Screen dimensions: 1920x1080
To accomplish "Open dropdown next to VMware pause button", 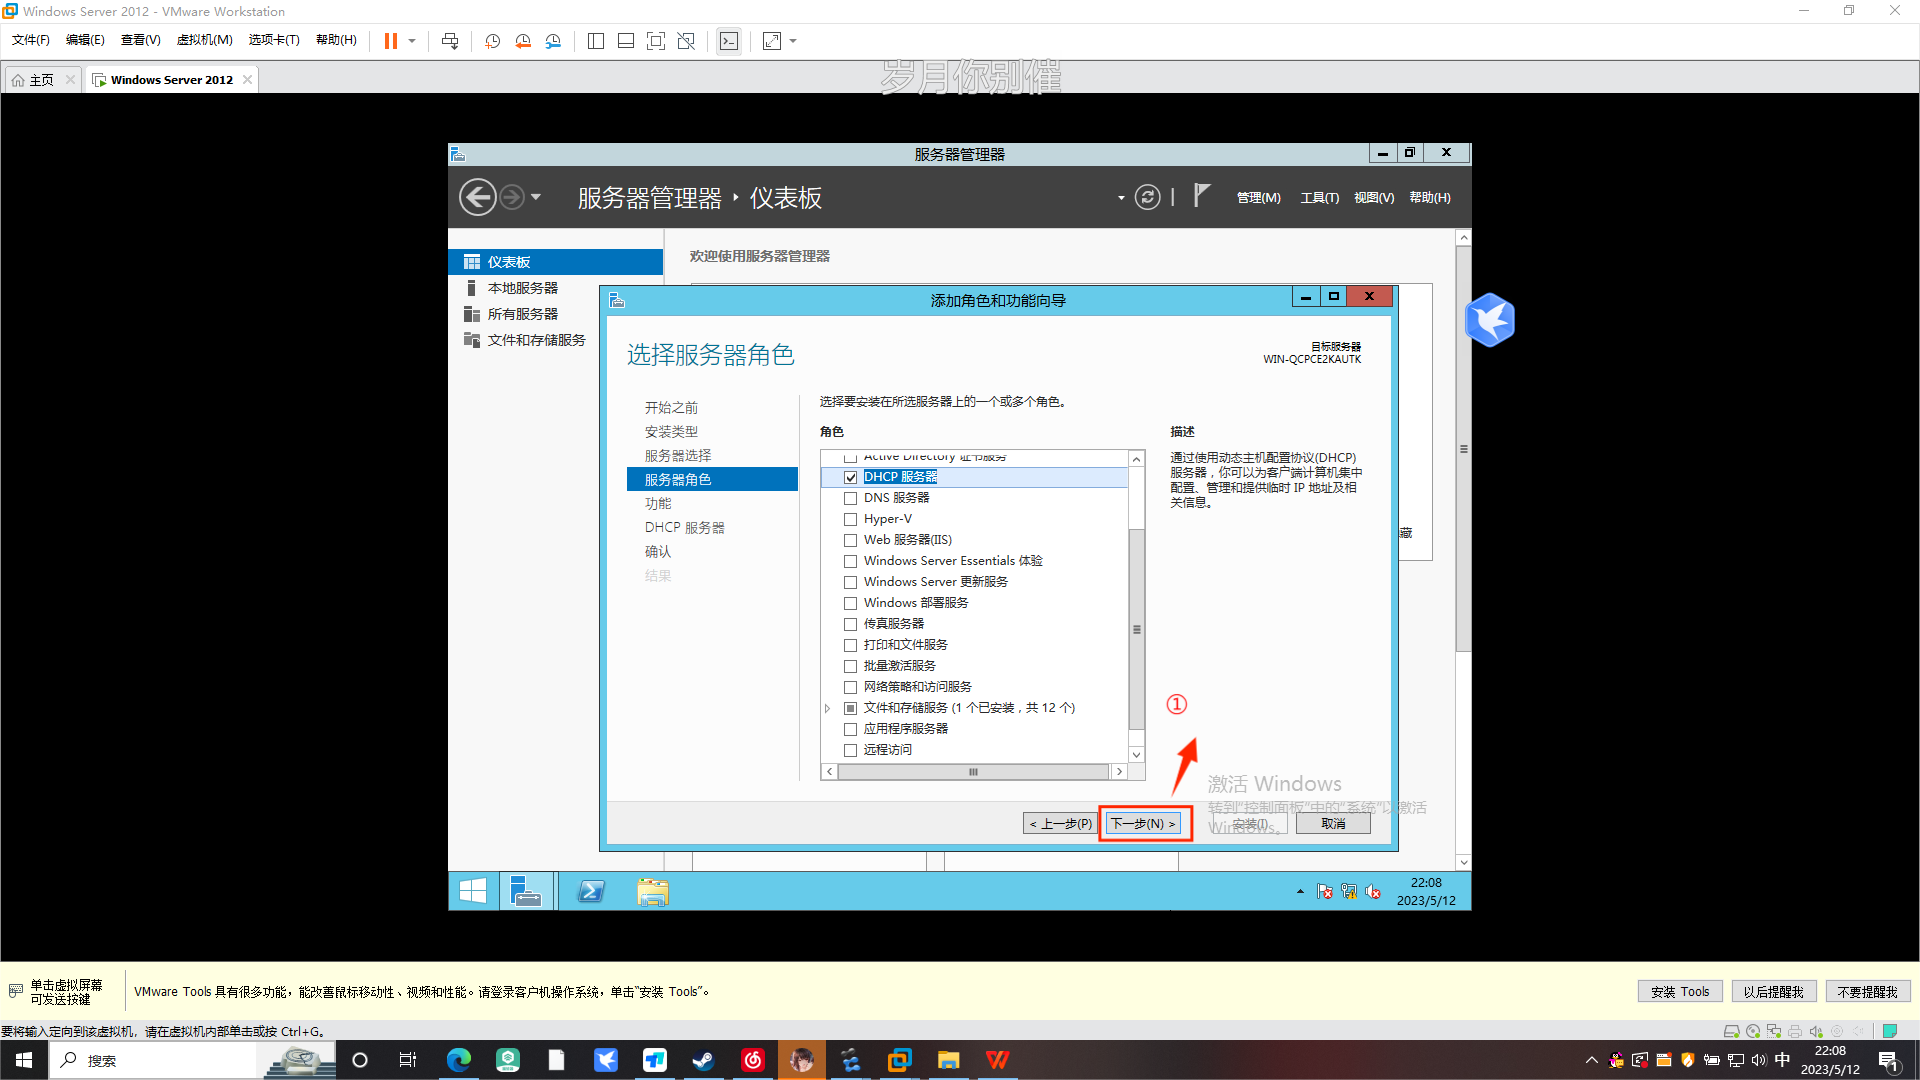I will pos(412,41).
